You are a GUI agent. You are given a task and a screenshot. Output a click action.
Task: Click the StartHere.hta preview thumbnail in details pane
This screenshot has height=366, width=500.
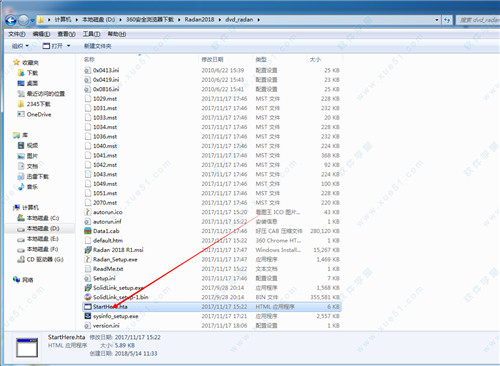coord(27,348)
